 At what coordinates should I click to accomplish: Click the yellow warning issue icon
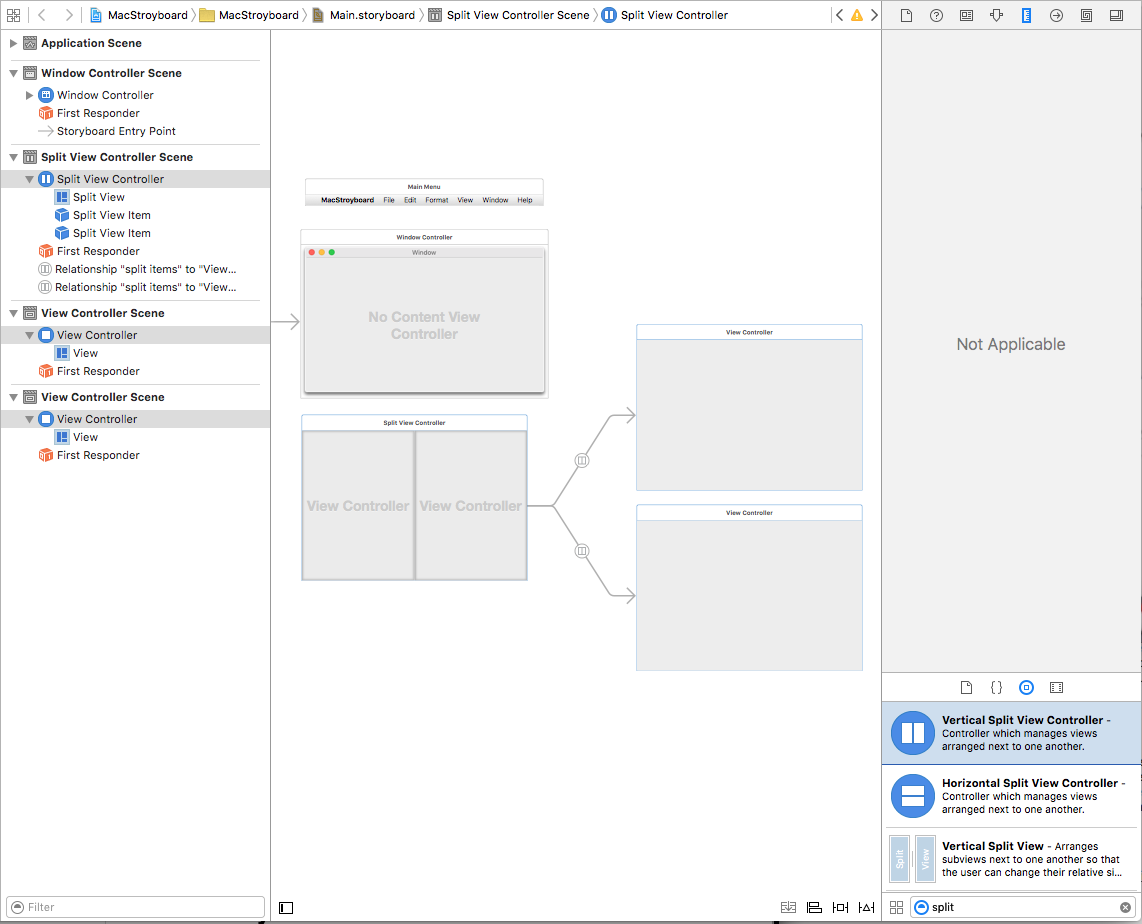coord(856,15)
